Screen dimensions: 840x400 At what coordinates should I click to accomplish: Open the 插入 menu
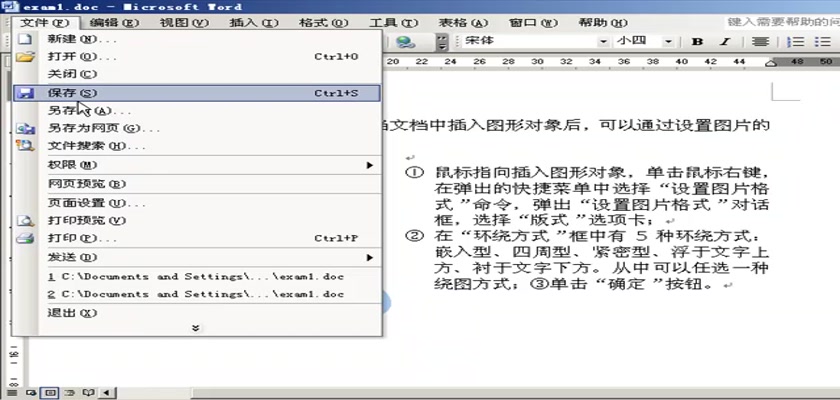pos(254,22)
